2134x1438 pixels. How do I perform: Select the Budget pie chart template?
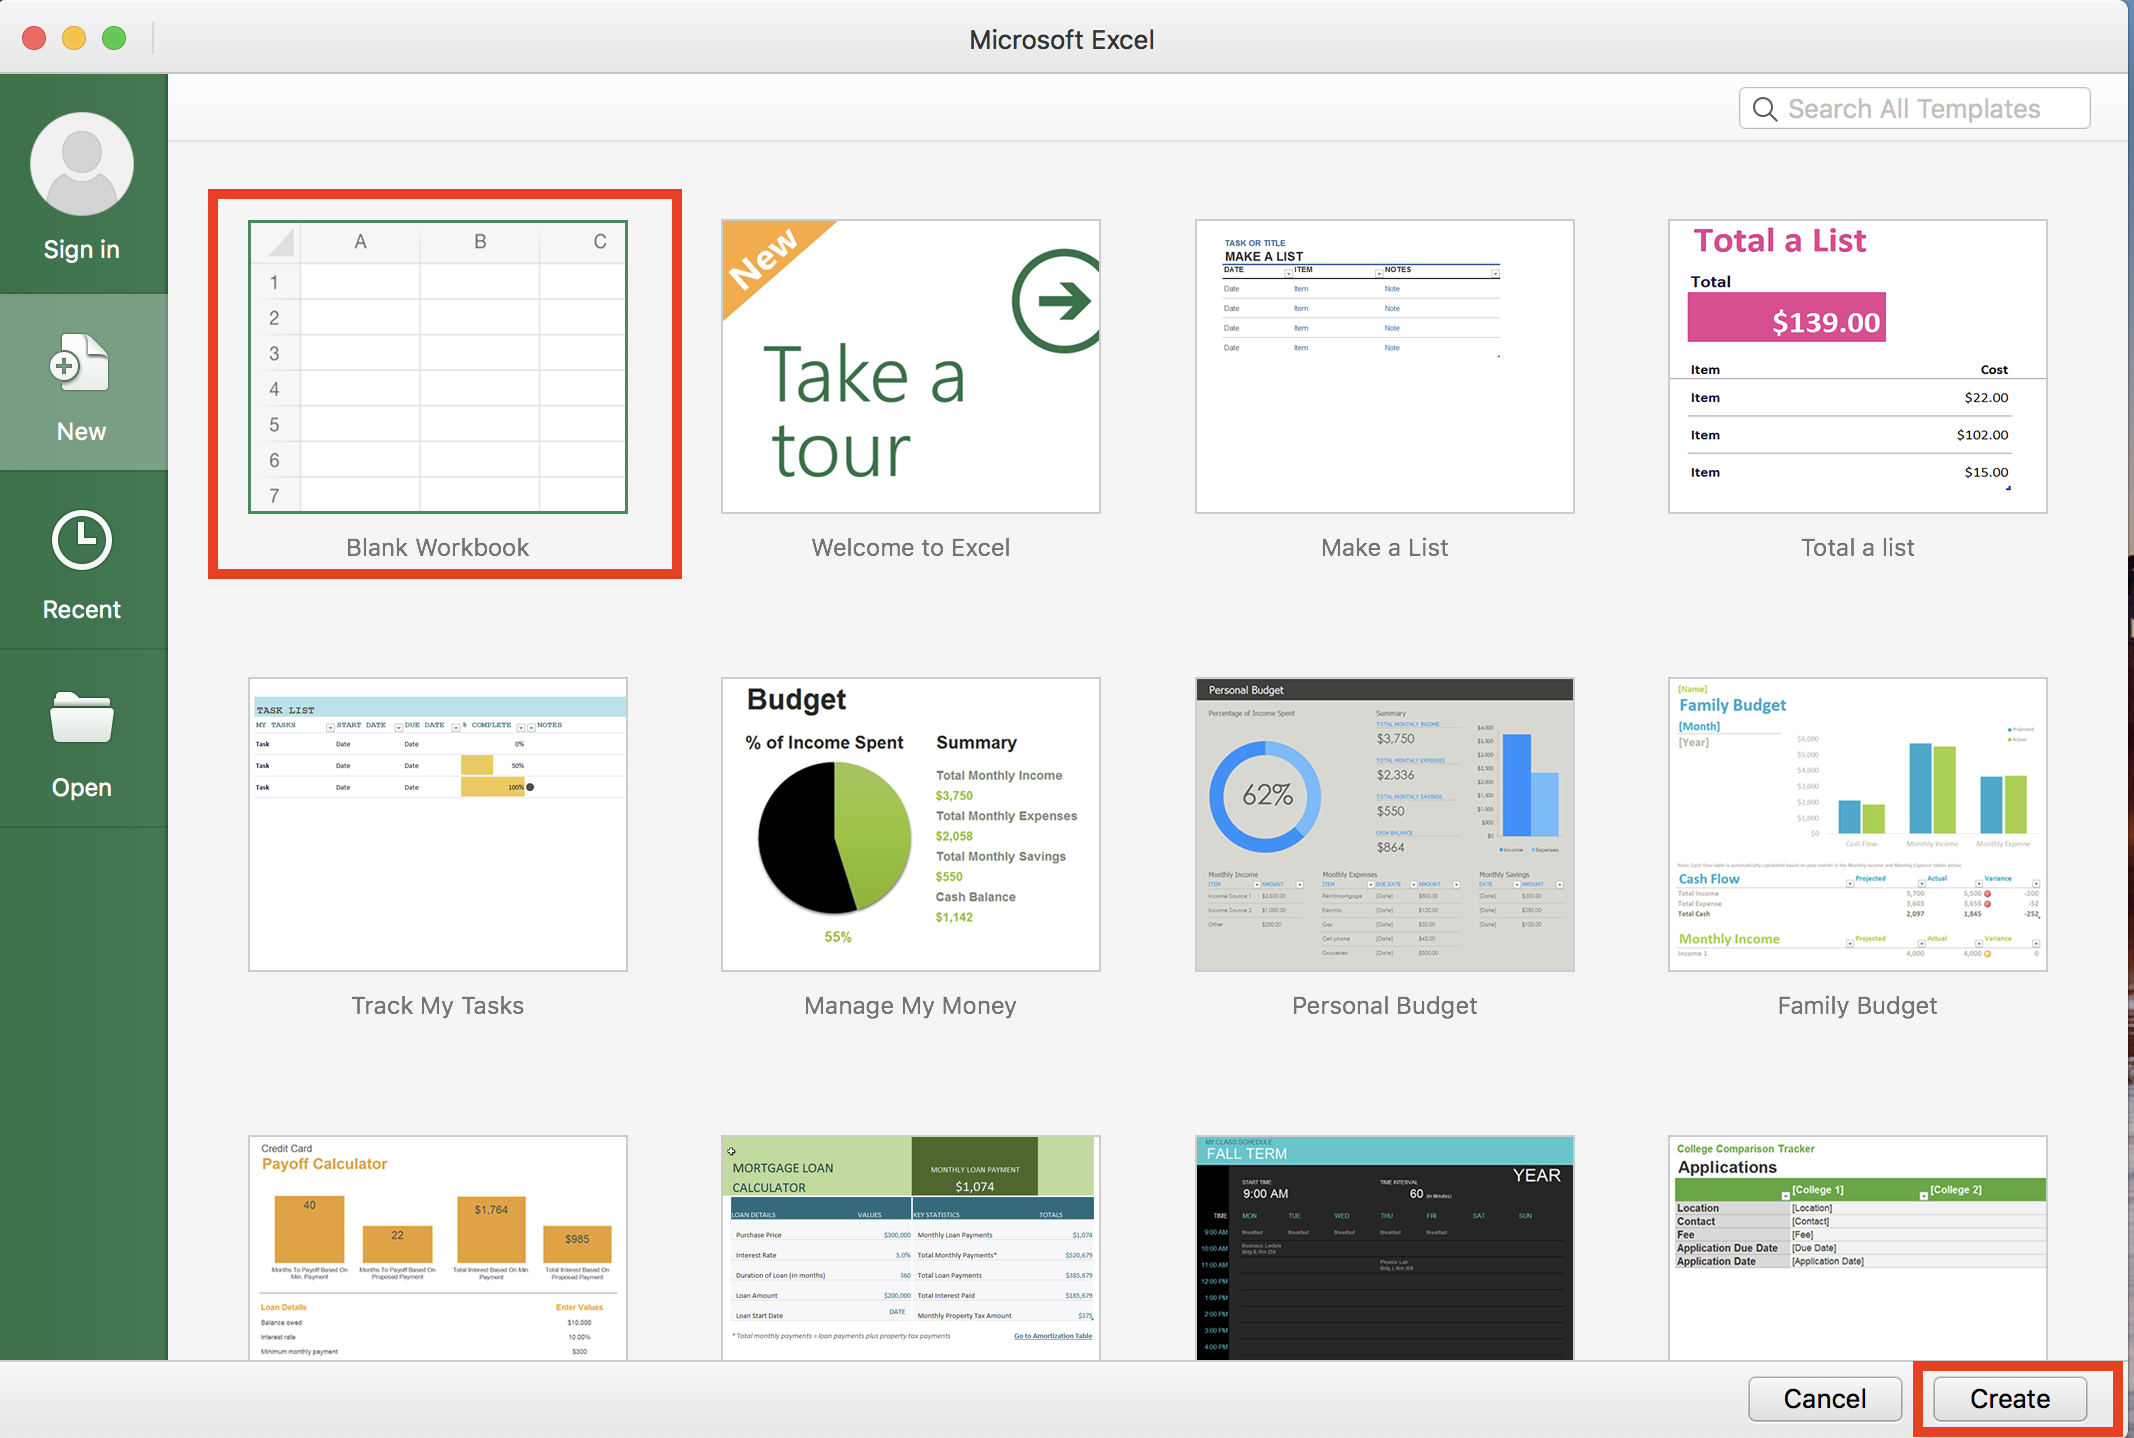pyautogui.click(x=911, y=825)
